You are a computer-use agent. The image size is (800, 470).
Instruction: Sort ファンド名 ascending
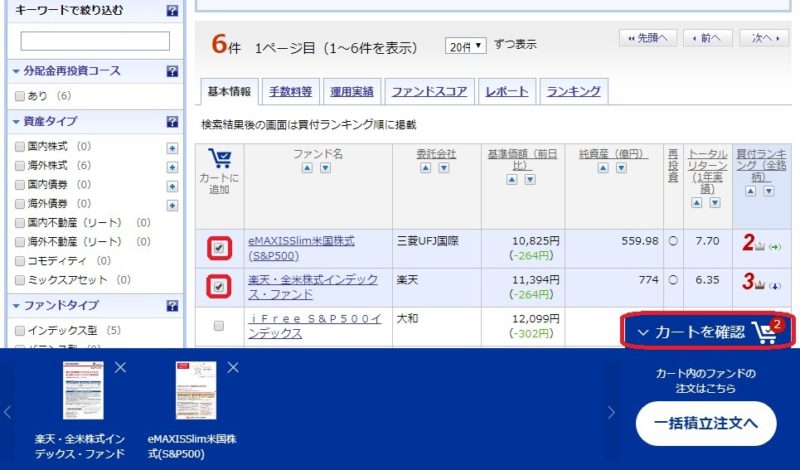(x=307, y=168)
